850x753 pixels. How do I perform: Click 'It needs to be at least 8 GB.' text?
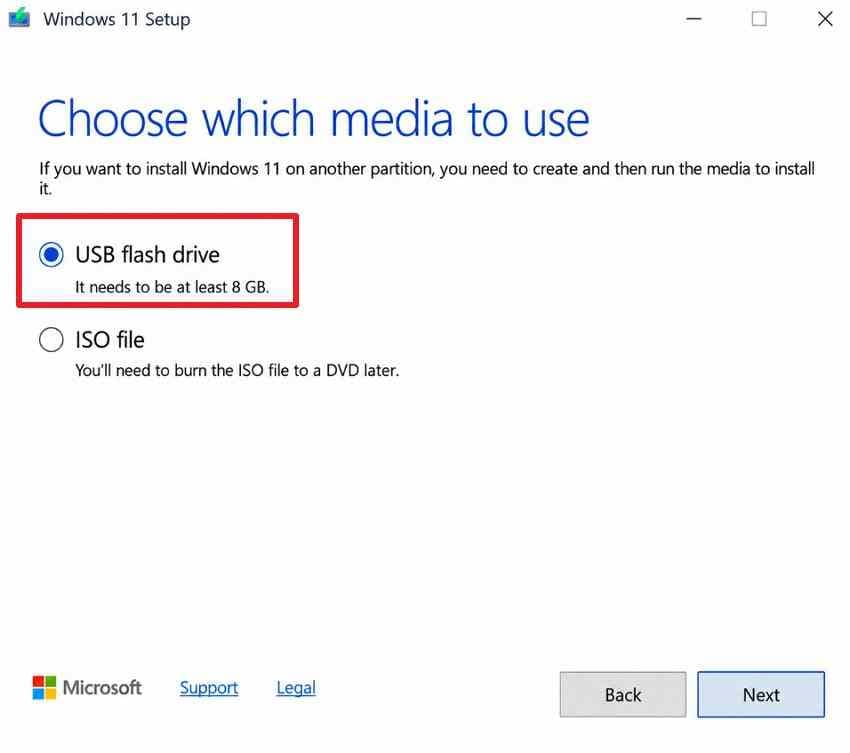click(x=172, y=287)
